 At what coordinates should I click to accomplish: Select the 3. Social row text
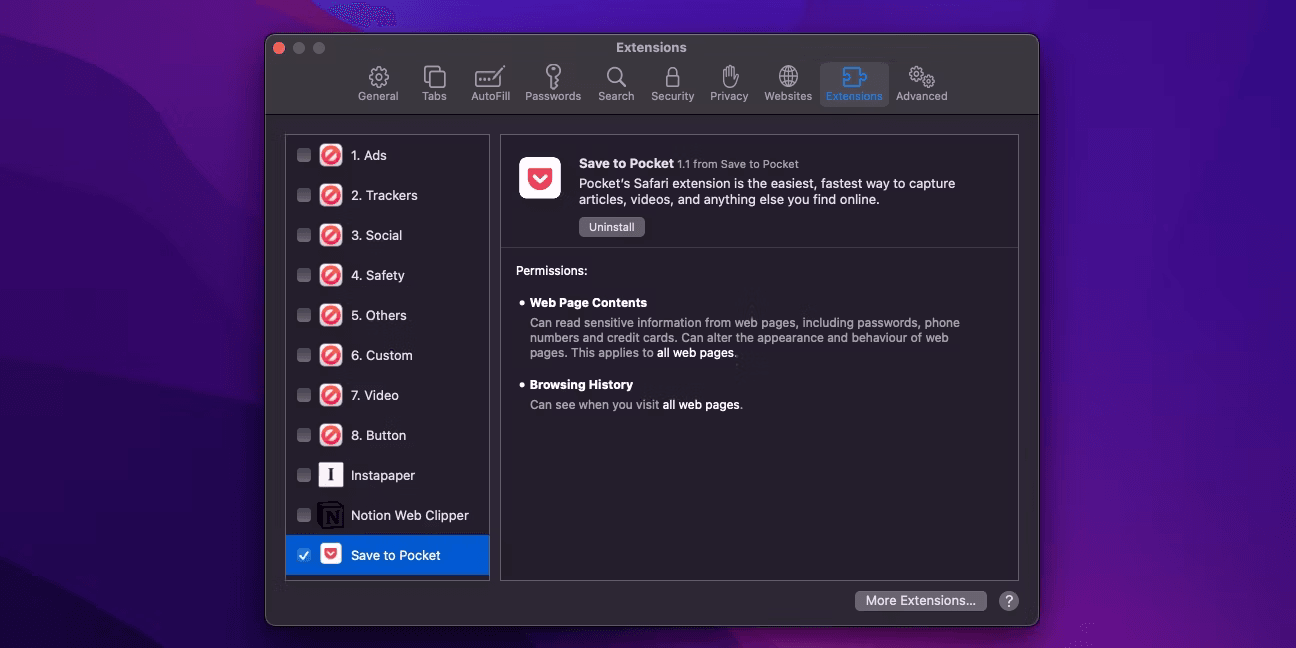coord(376,235)
